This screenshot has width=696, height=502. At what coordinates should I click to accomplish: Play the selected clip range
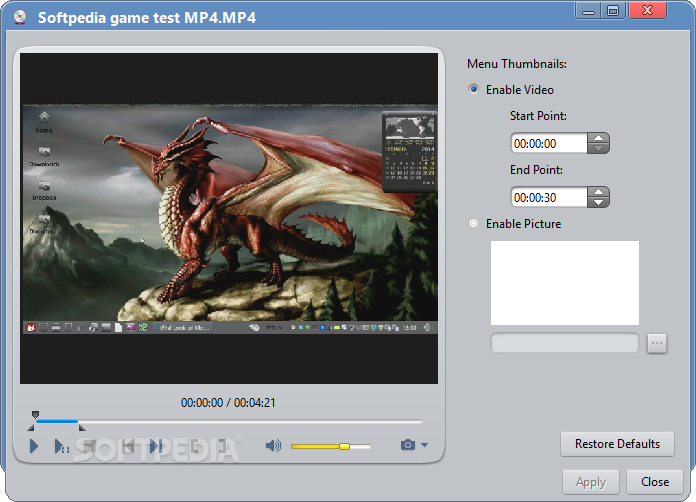tap(61, 446)
